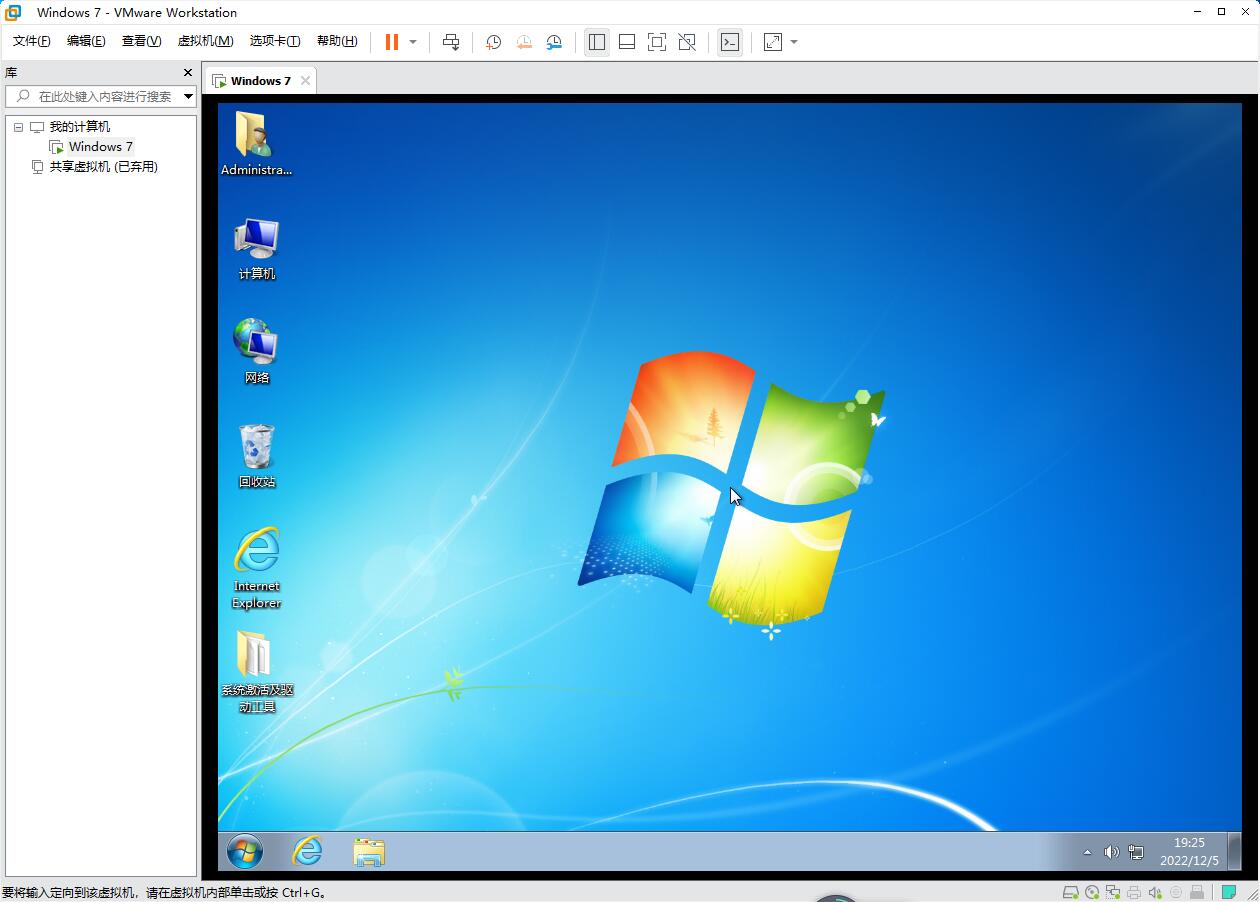Select the 系统激活及驱动工具 folder icon

256,672
